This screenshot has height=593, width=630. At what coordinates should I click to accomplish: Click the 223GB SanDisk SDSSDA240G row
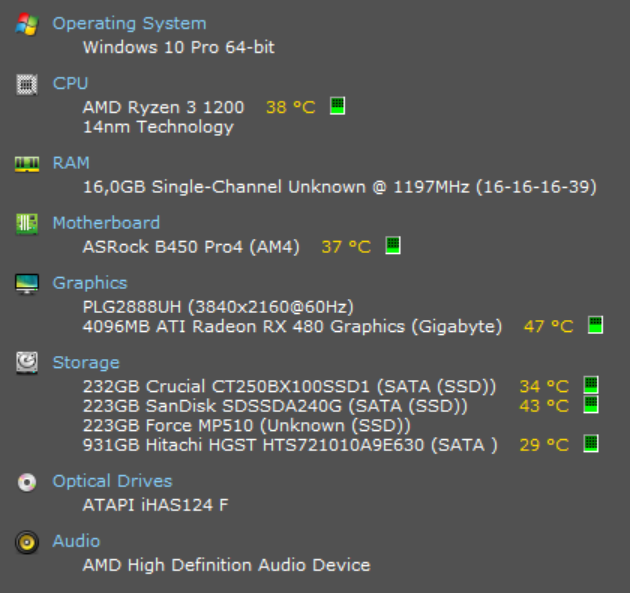[275, 406]
